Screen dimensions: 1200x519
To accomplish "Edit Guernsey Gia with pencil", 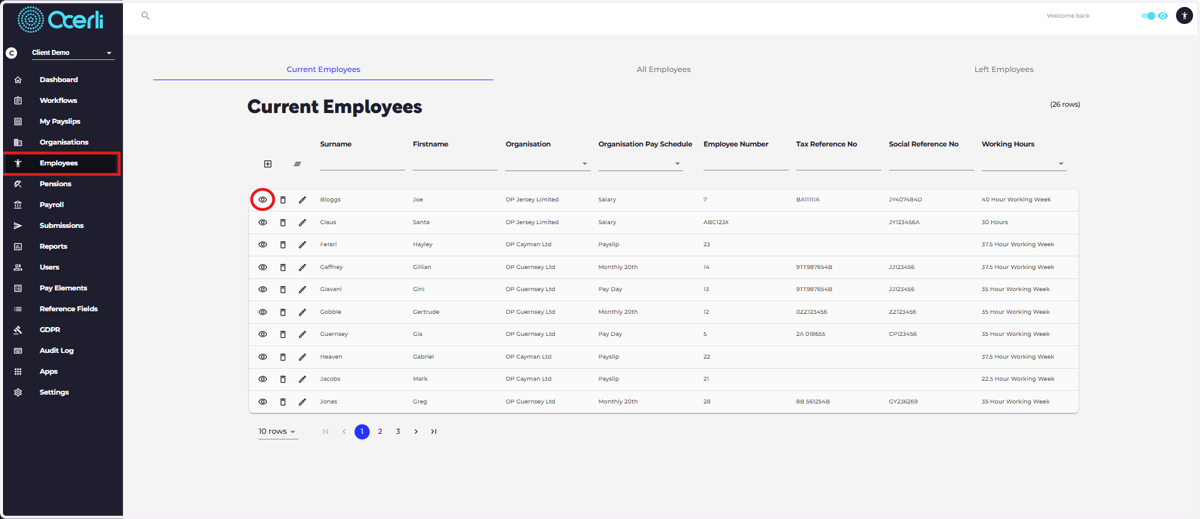I will [302, 334].
